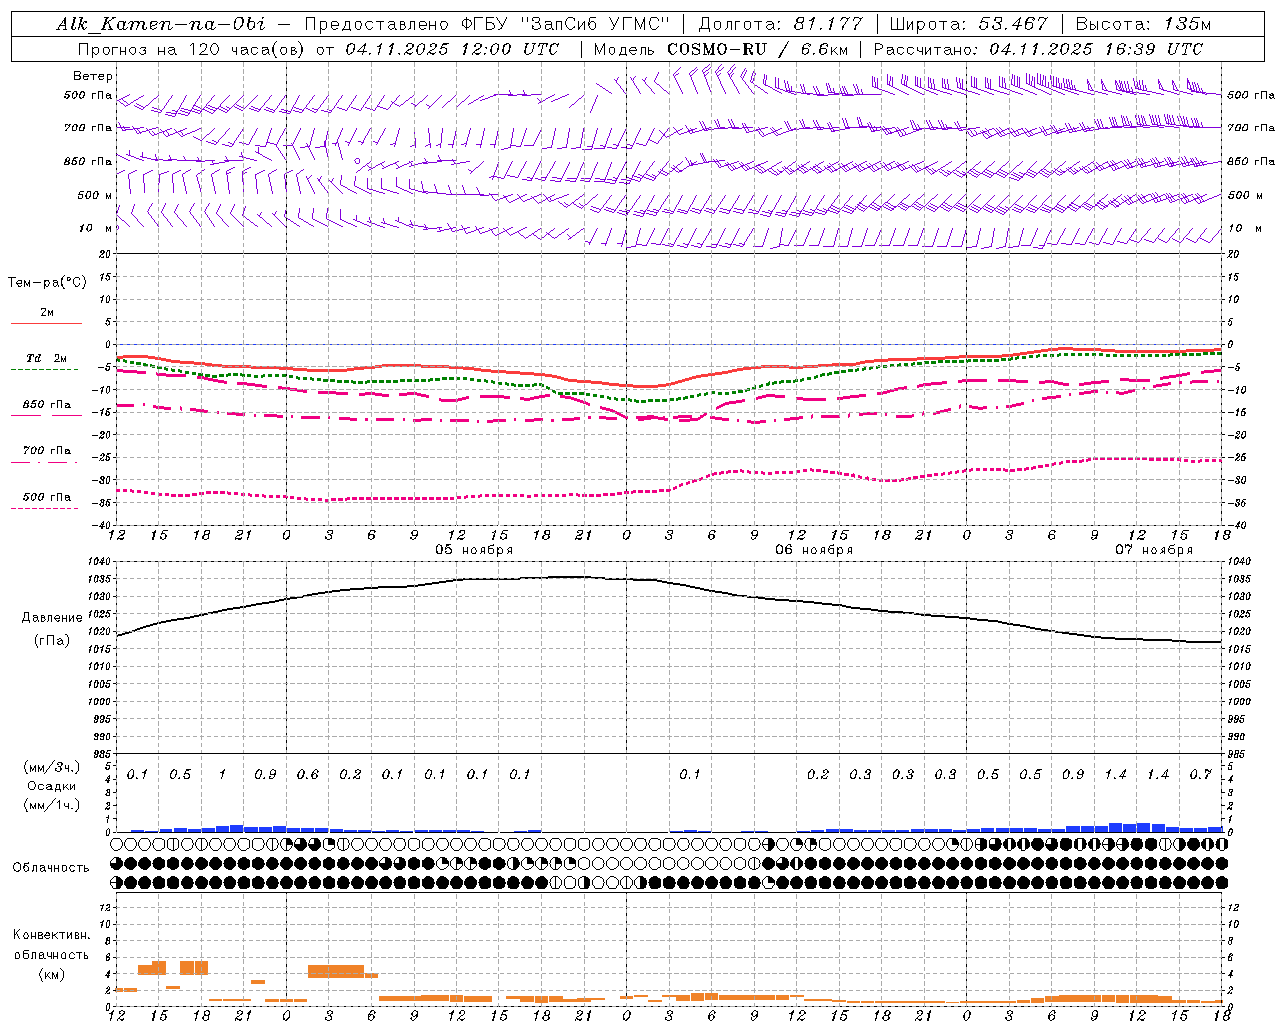
Task: Click the 'Осадки' precipitation label
Action: pos(52,786)
